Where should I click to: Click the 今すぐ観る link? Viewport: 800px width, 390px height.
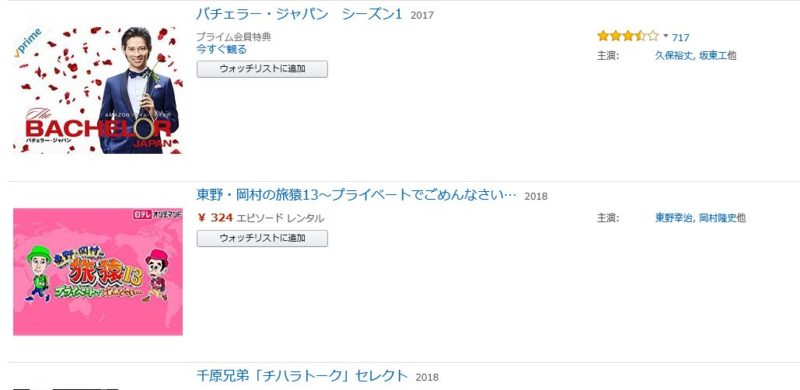pos(221,50)
